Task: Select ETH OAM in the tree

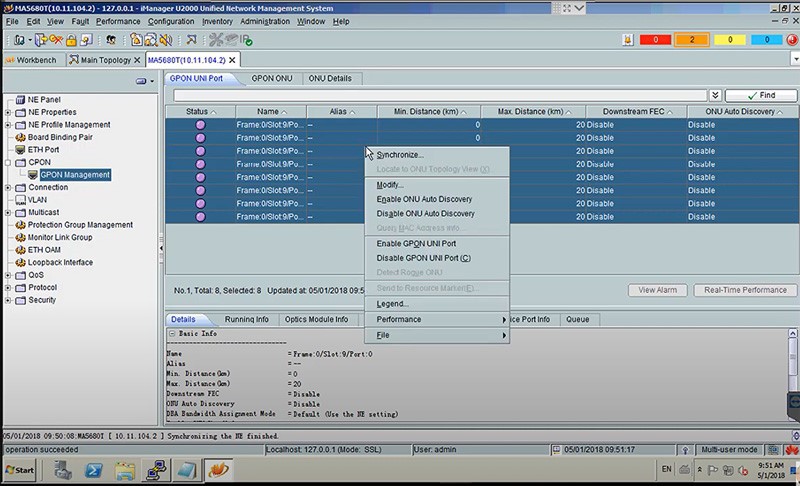Action: [44, 250]
